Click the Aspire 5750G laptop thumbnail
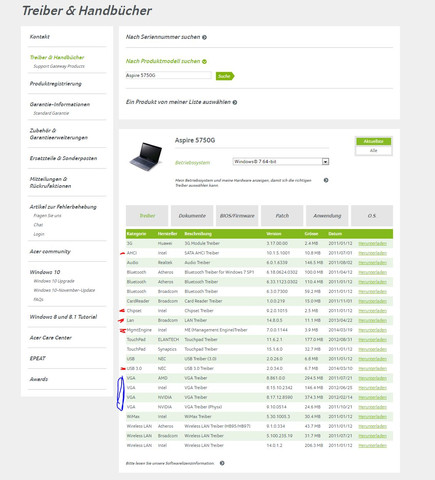 point(146,156)
